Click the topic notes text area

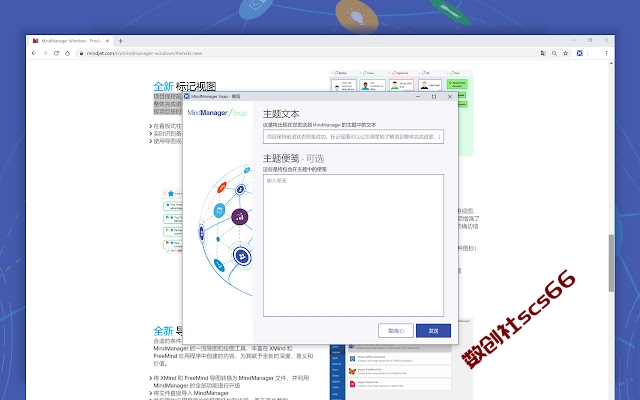click(x=353, y=245)
